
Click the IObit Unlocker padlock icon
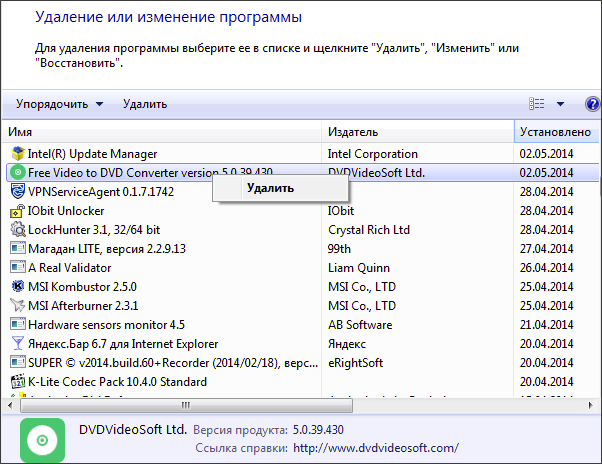coord(18,210)
